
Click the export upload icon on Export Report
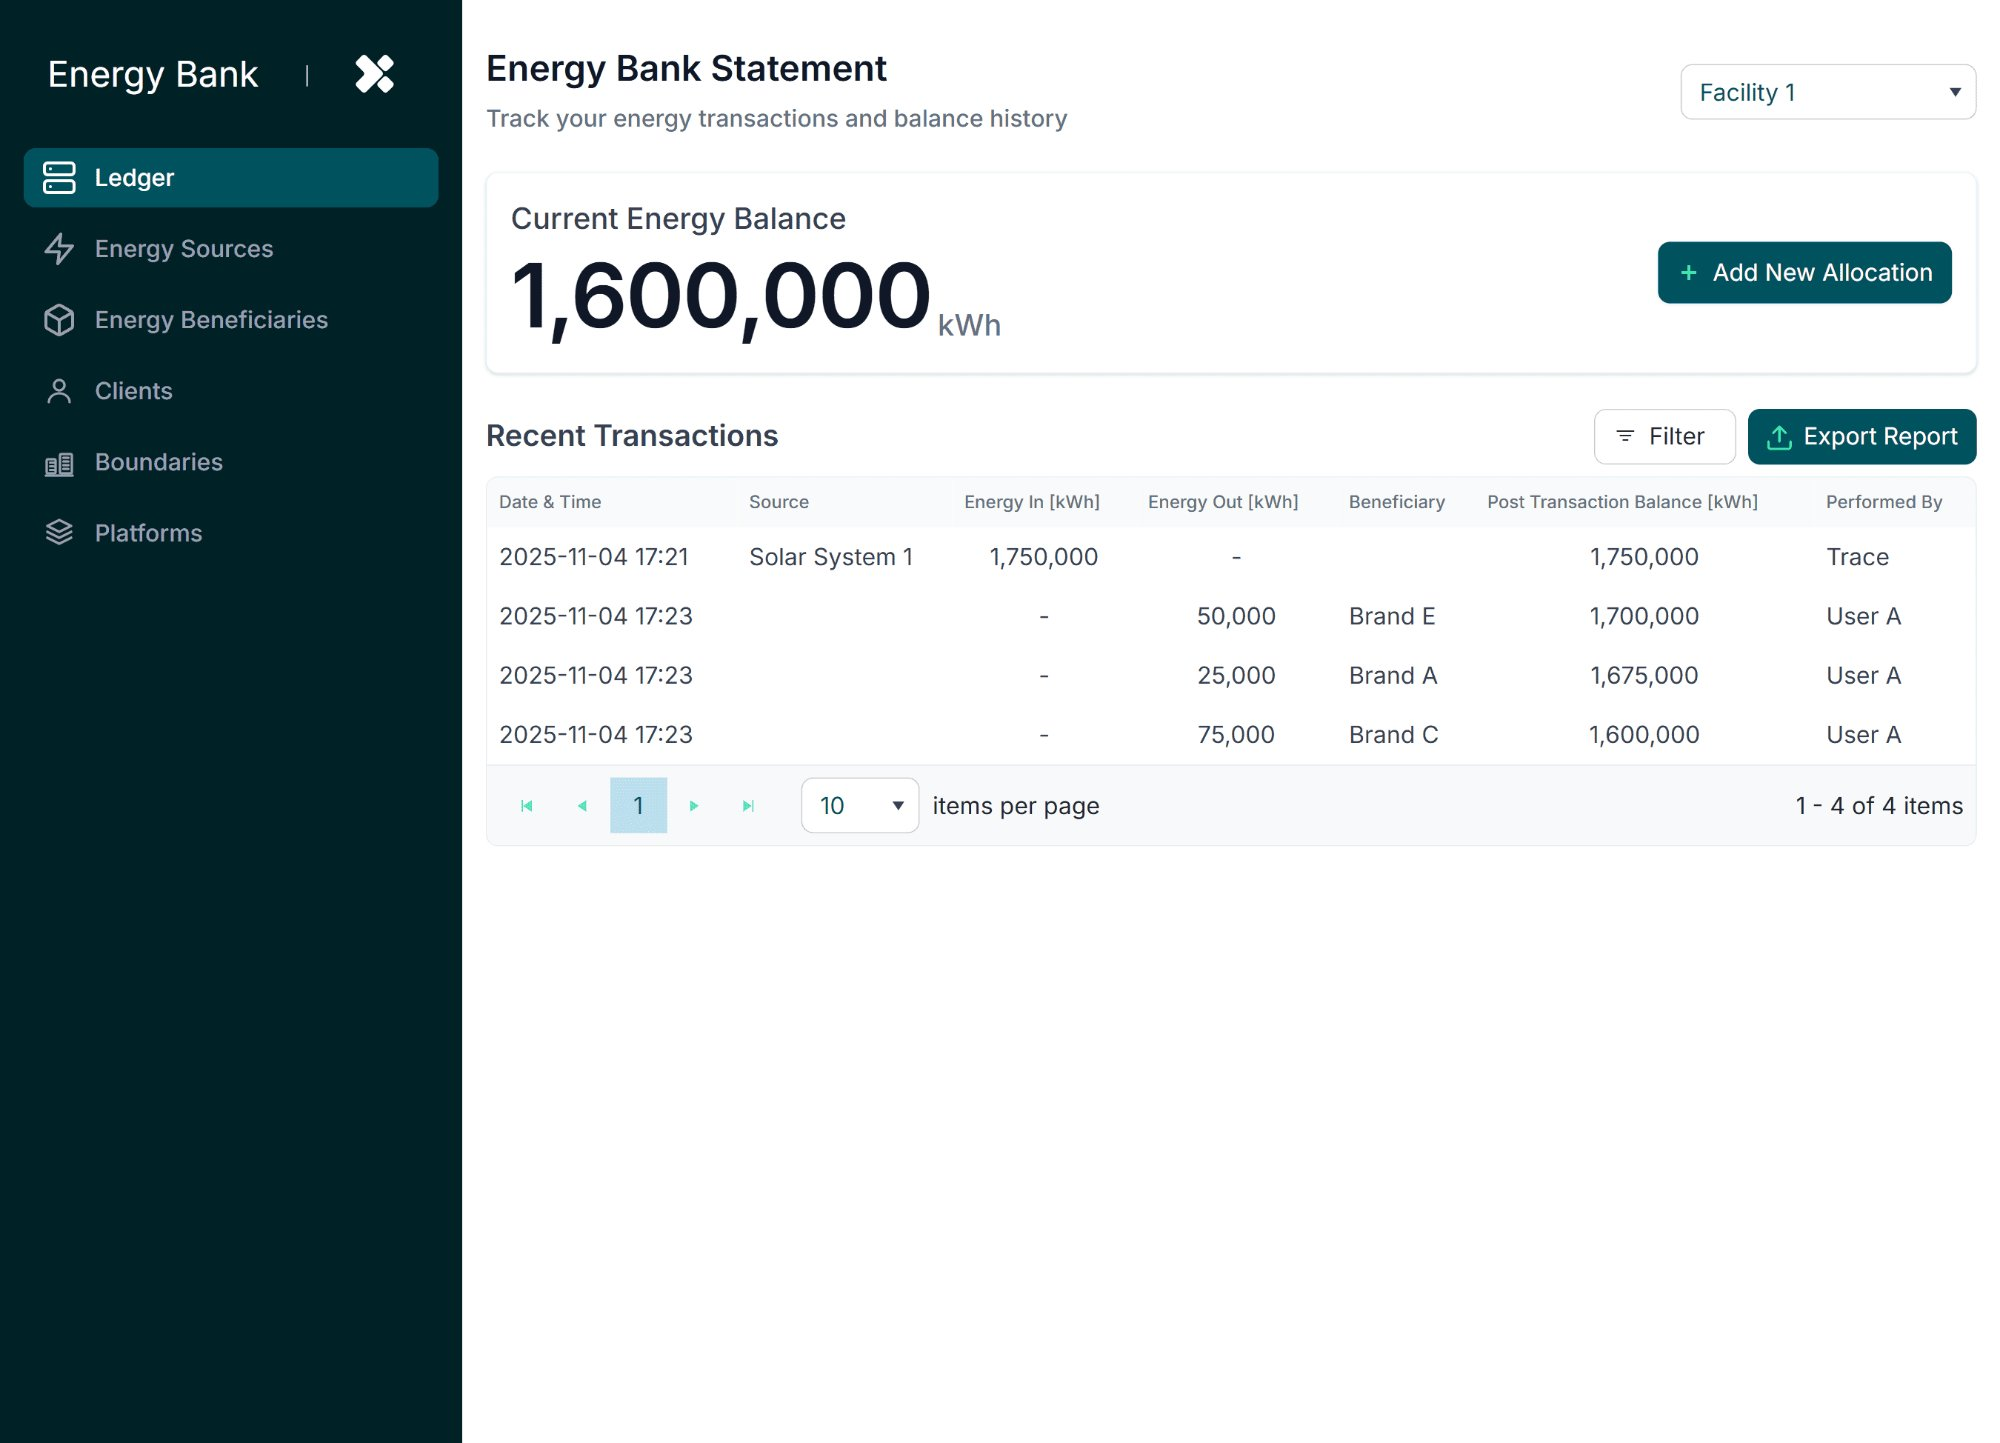1780,436
